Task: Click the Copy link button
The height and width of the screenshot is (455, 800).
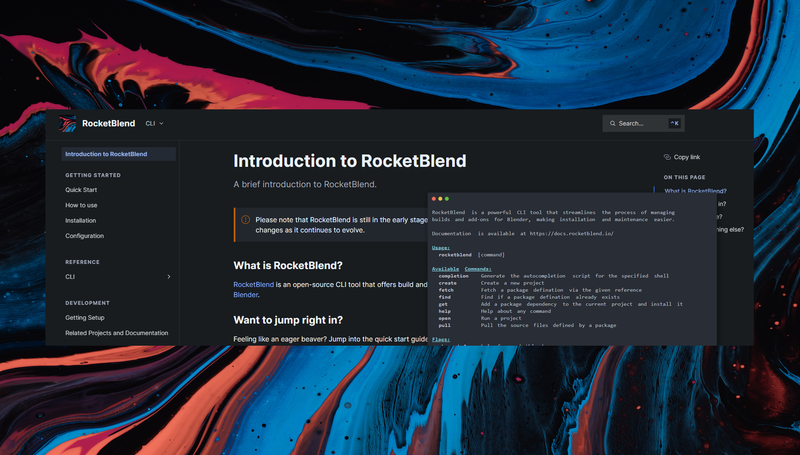Action: [682, 157]
